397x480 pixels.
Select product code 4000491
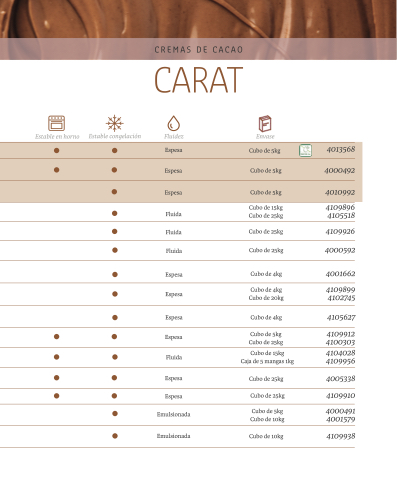340,411
